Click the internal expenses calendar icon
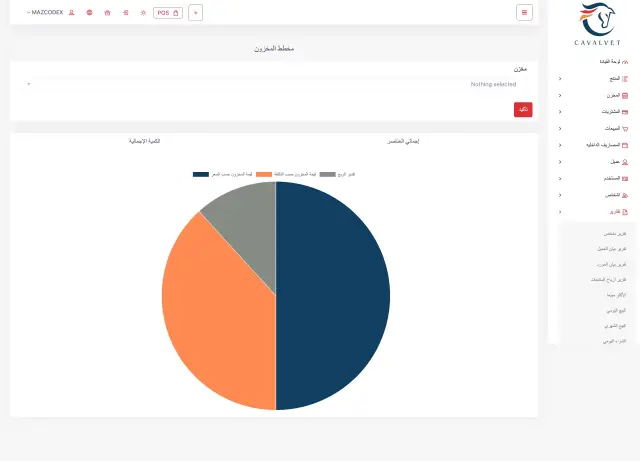The height and width of the screenshot is (461, 640). 625,145
